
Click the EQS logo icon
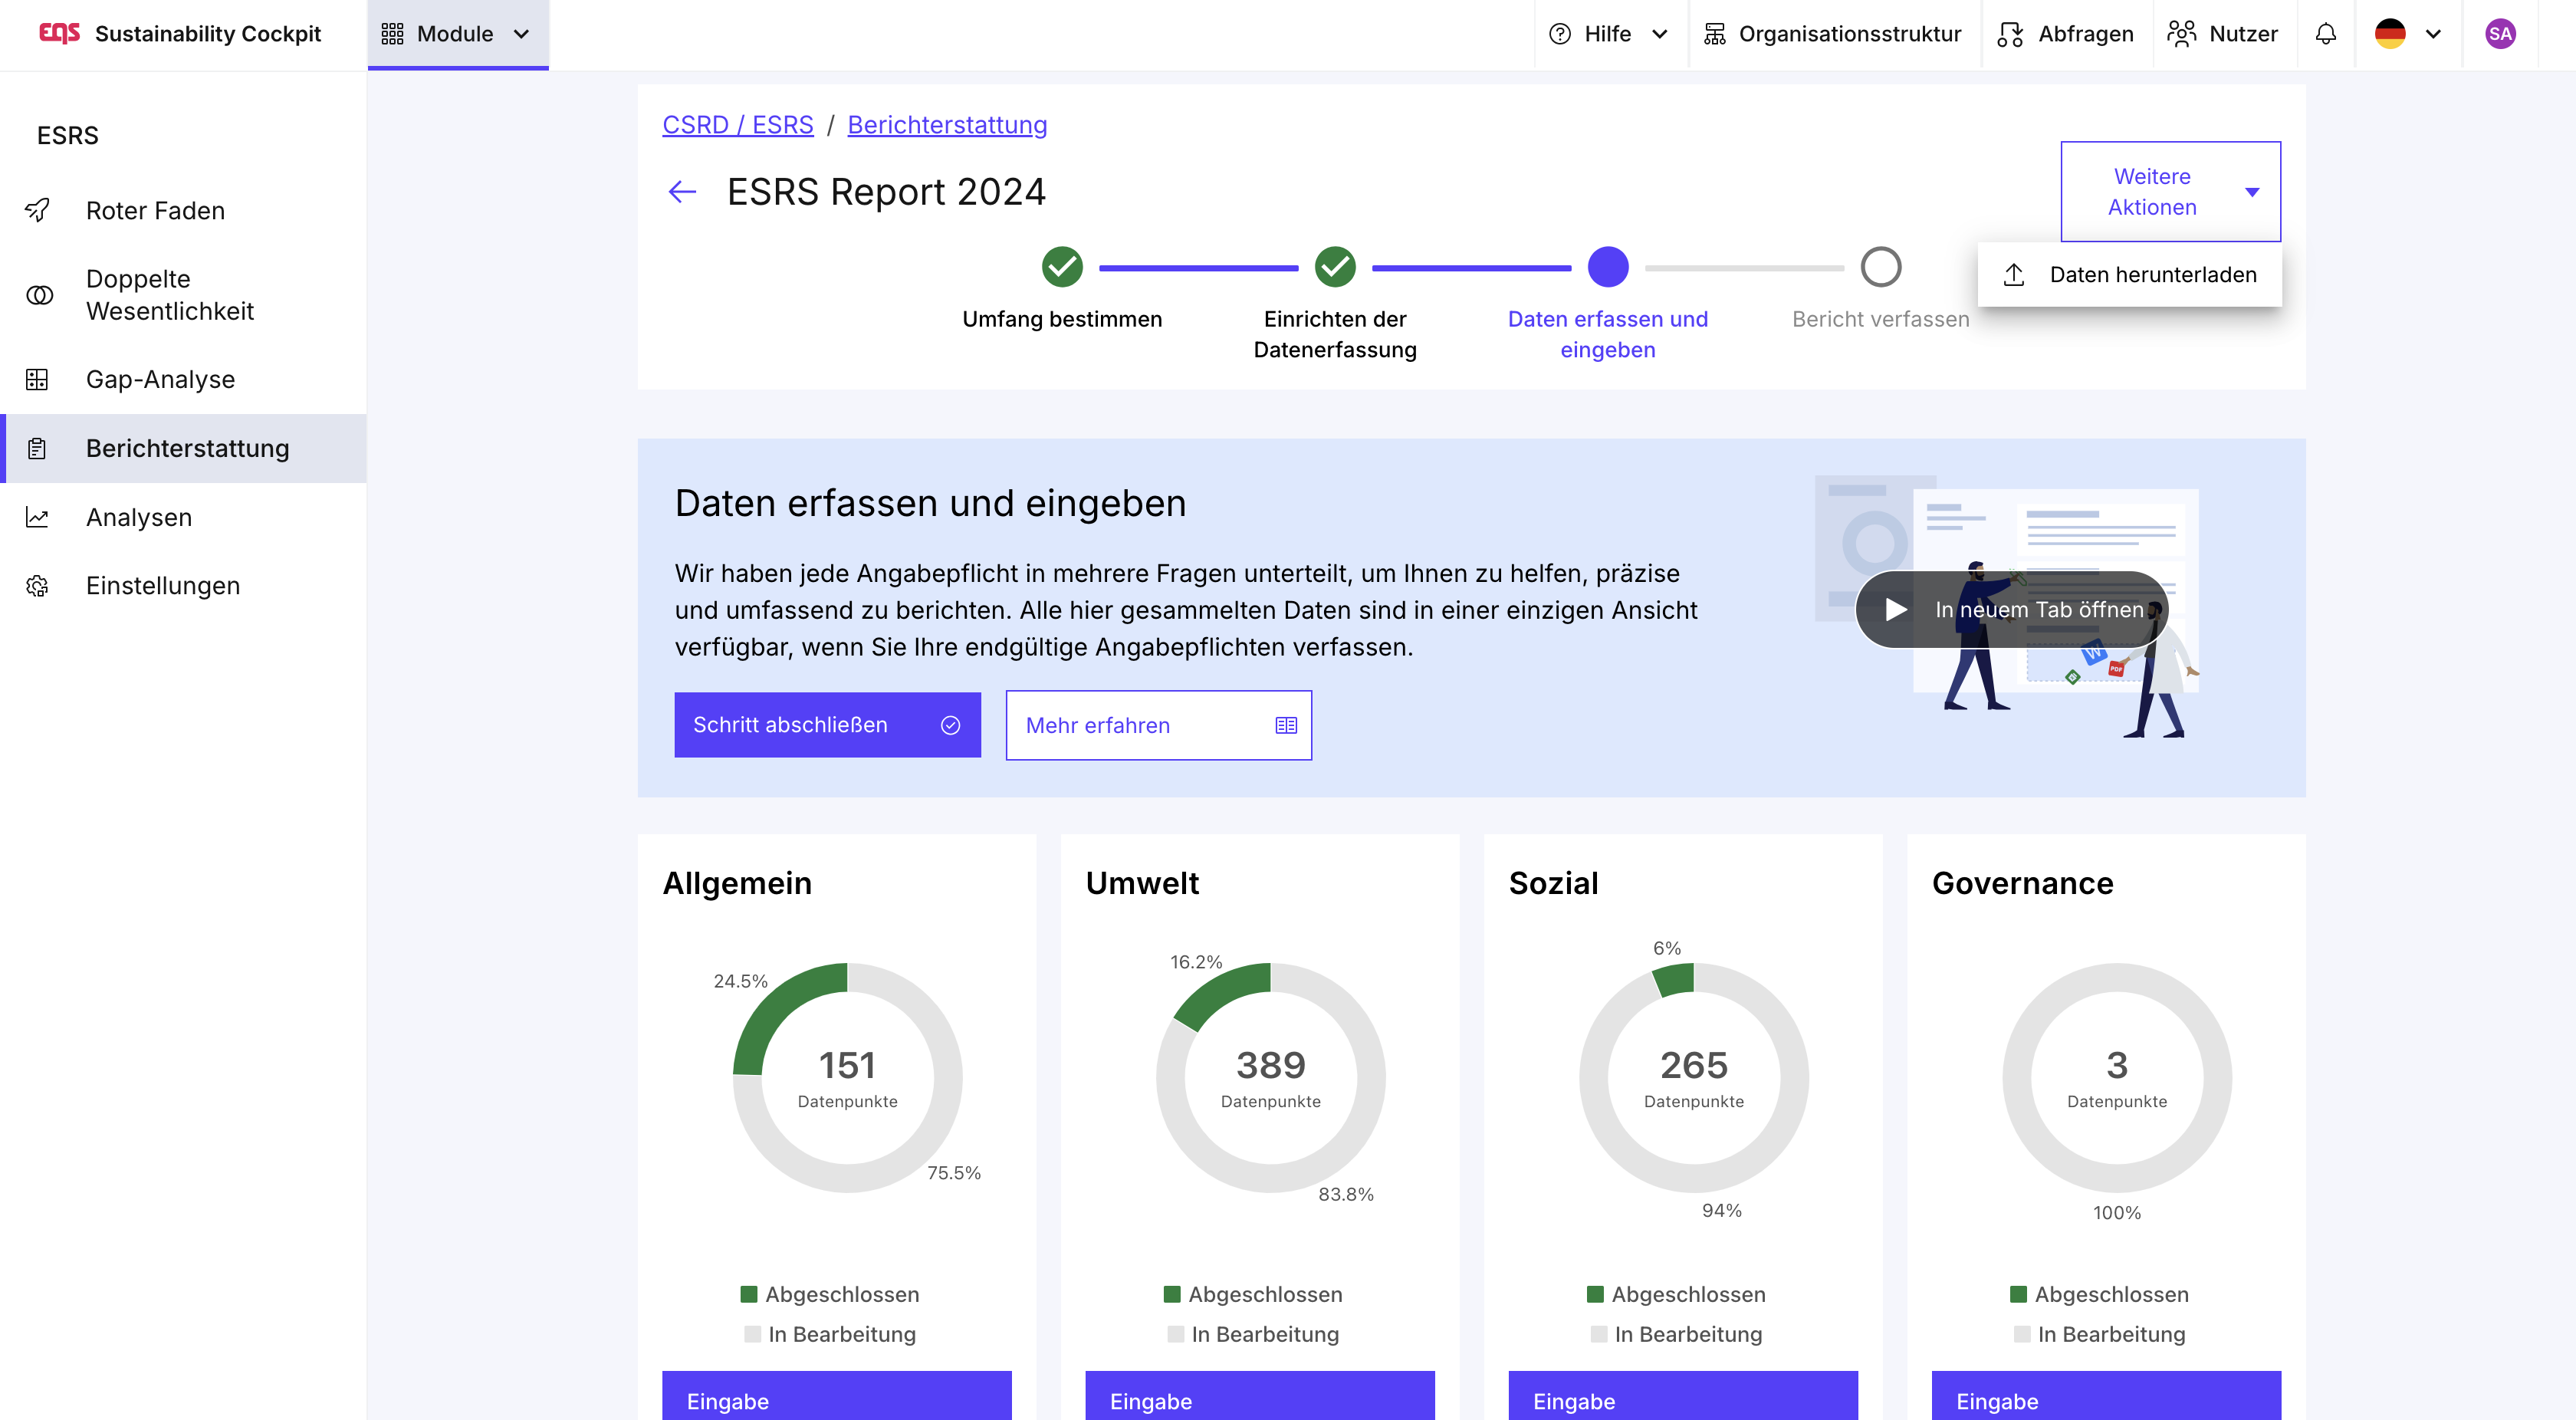pos(59,33)
